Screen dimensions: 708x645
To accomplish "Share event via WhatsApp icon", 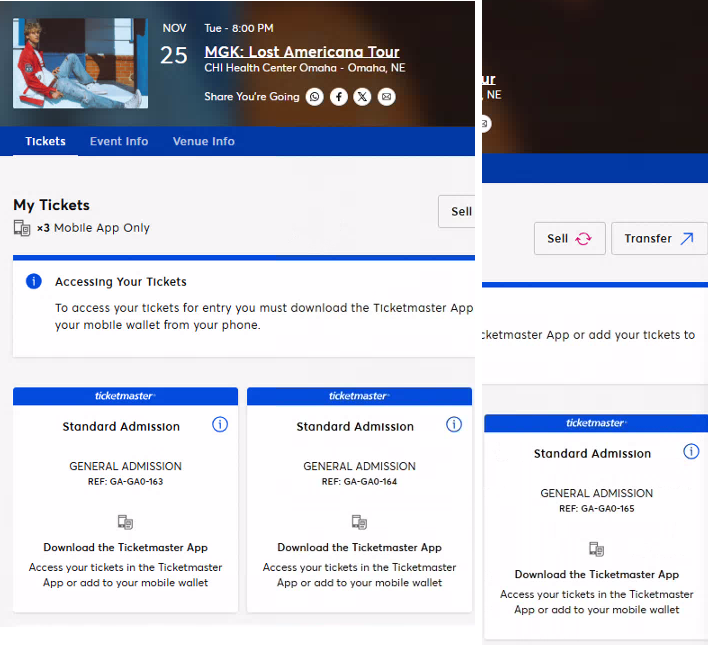I will (315, 97).
